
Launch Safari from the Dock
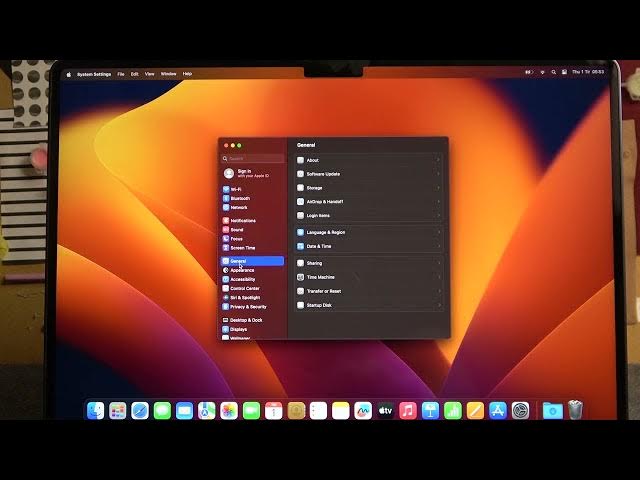[x=140, y=410]
